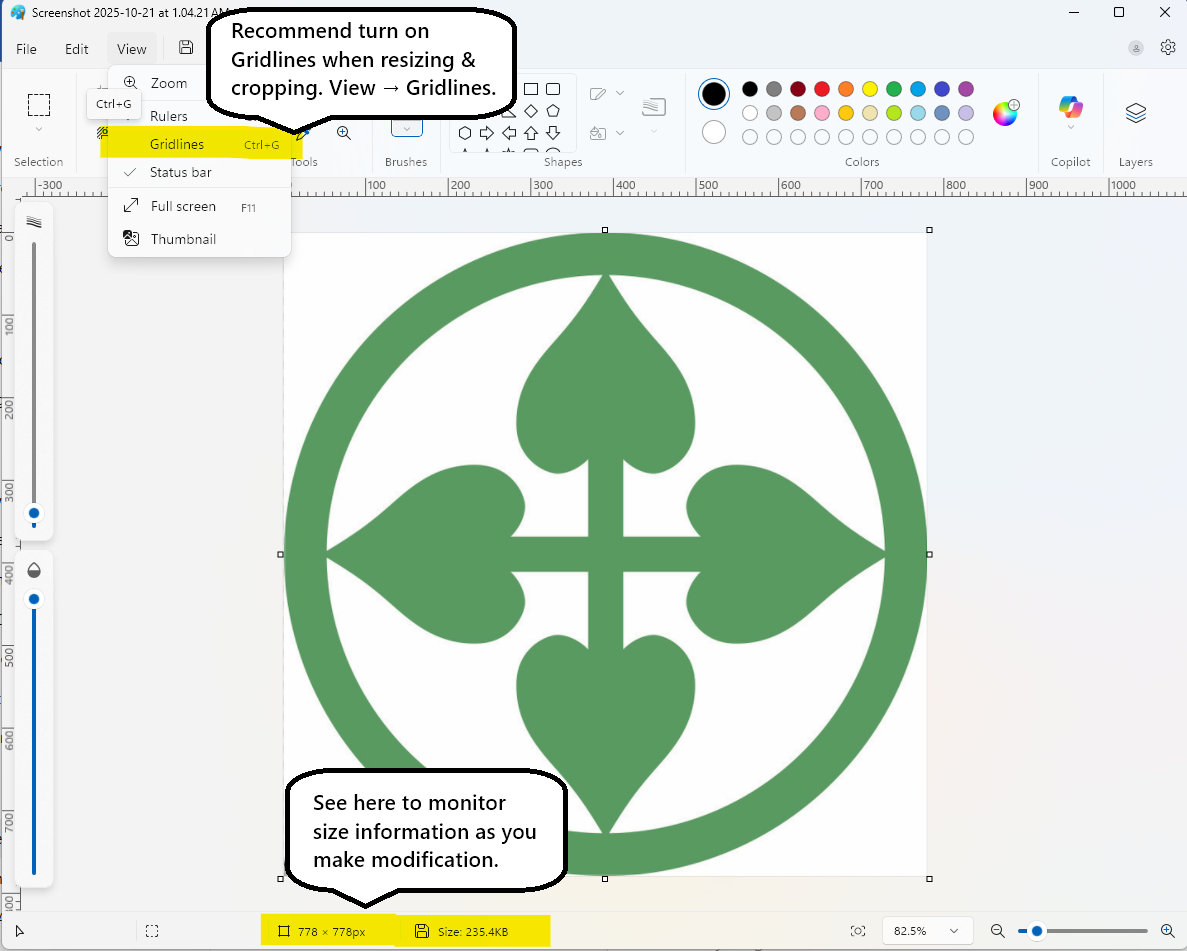Open the 82.5% zoom level dropdown
Viewport: 1187px width, 951px height.
coord(925,931)
